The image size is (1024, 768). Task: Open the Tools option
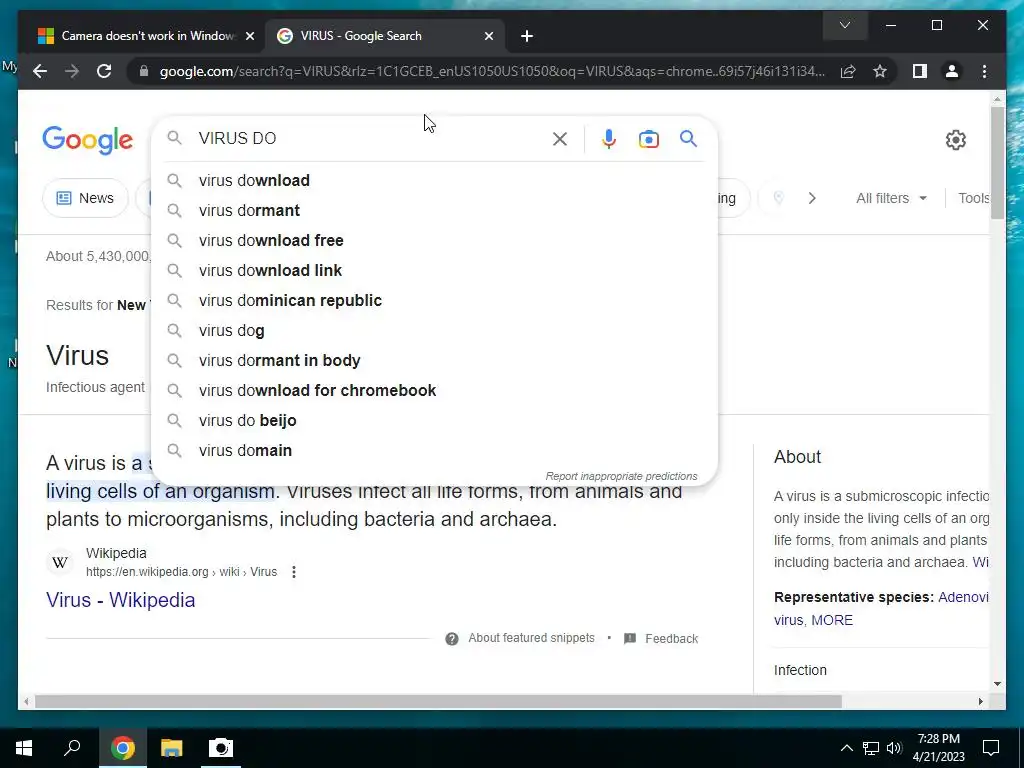coord(974,198)
